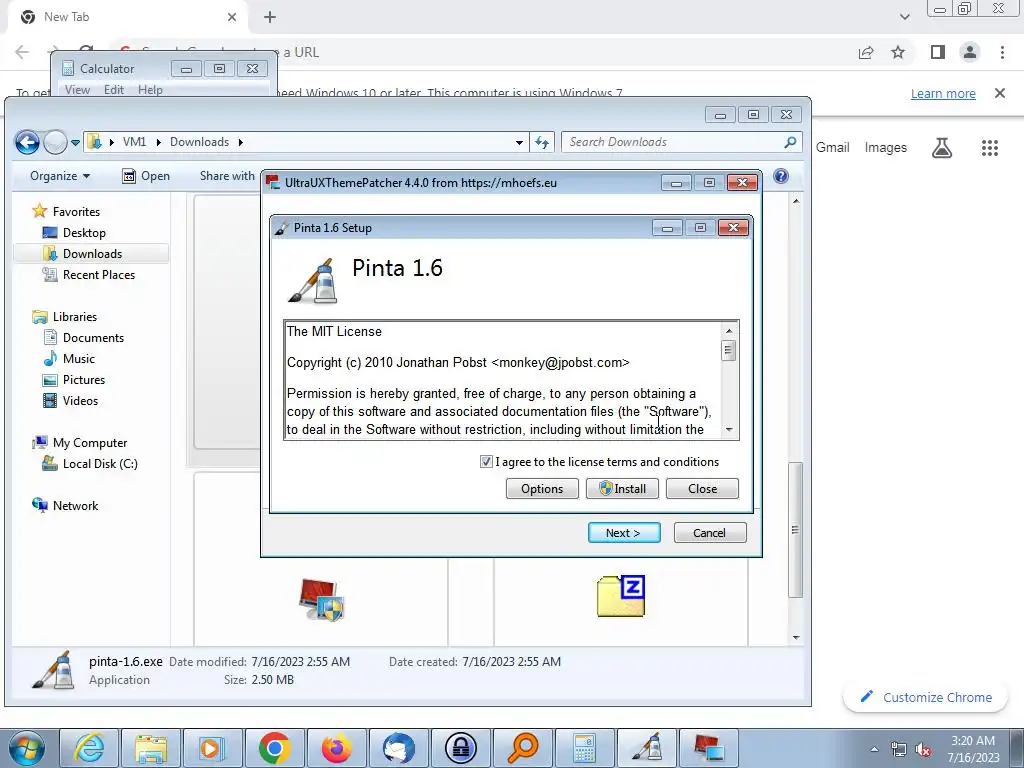
Task: Switch to Calculator in taskbar
Action: 584,748
